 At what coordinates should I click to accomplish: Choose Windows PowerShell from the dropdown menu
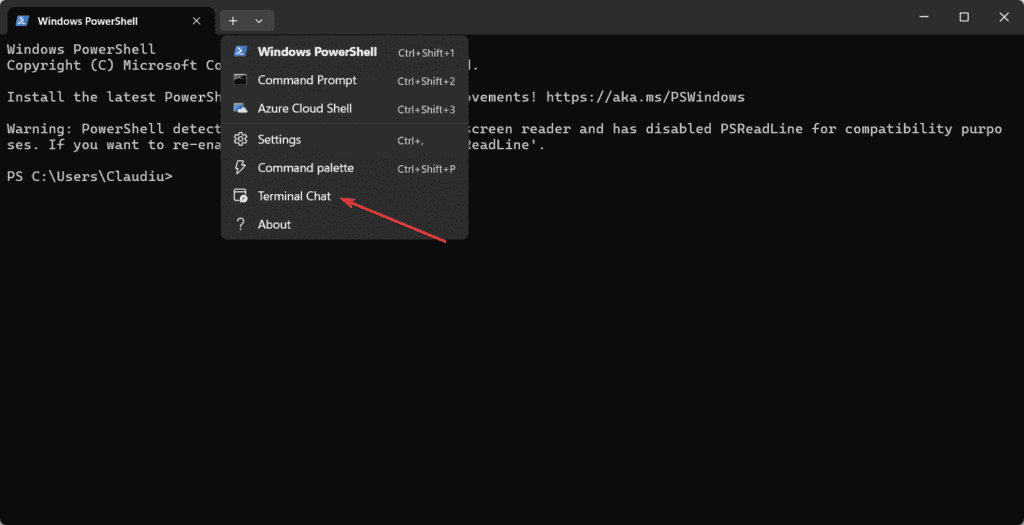[x=344, y=52]
